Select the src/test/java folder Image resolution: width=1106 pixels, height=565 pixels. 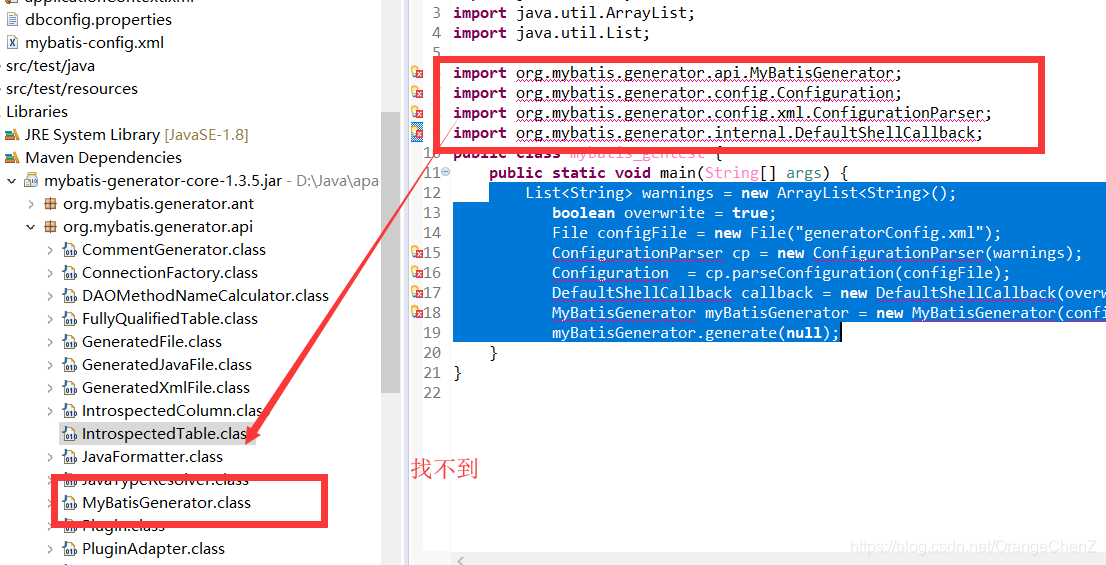tap(50, 66)
